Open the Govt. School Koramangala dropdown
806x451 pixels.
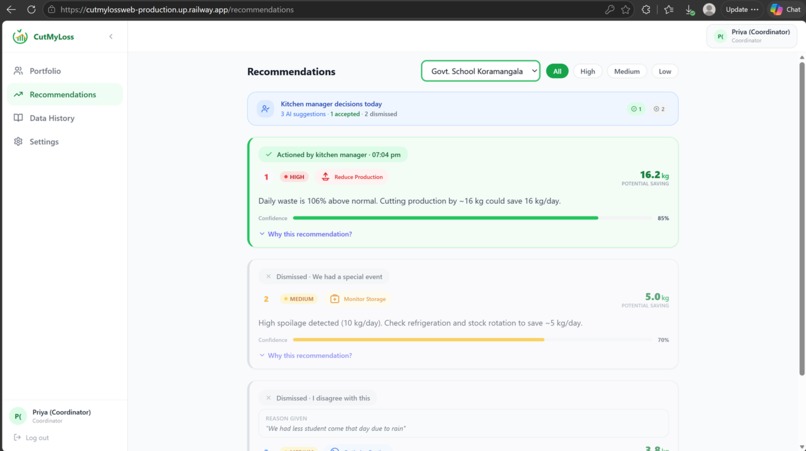[x=480, y=71]
